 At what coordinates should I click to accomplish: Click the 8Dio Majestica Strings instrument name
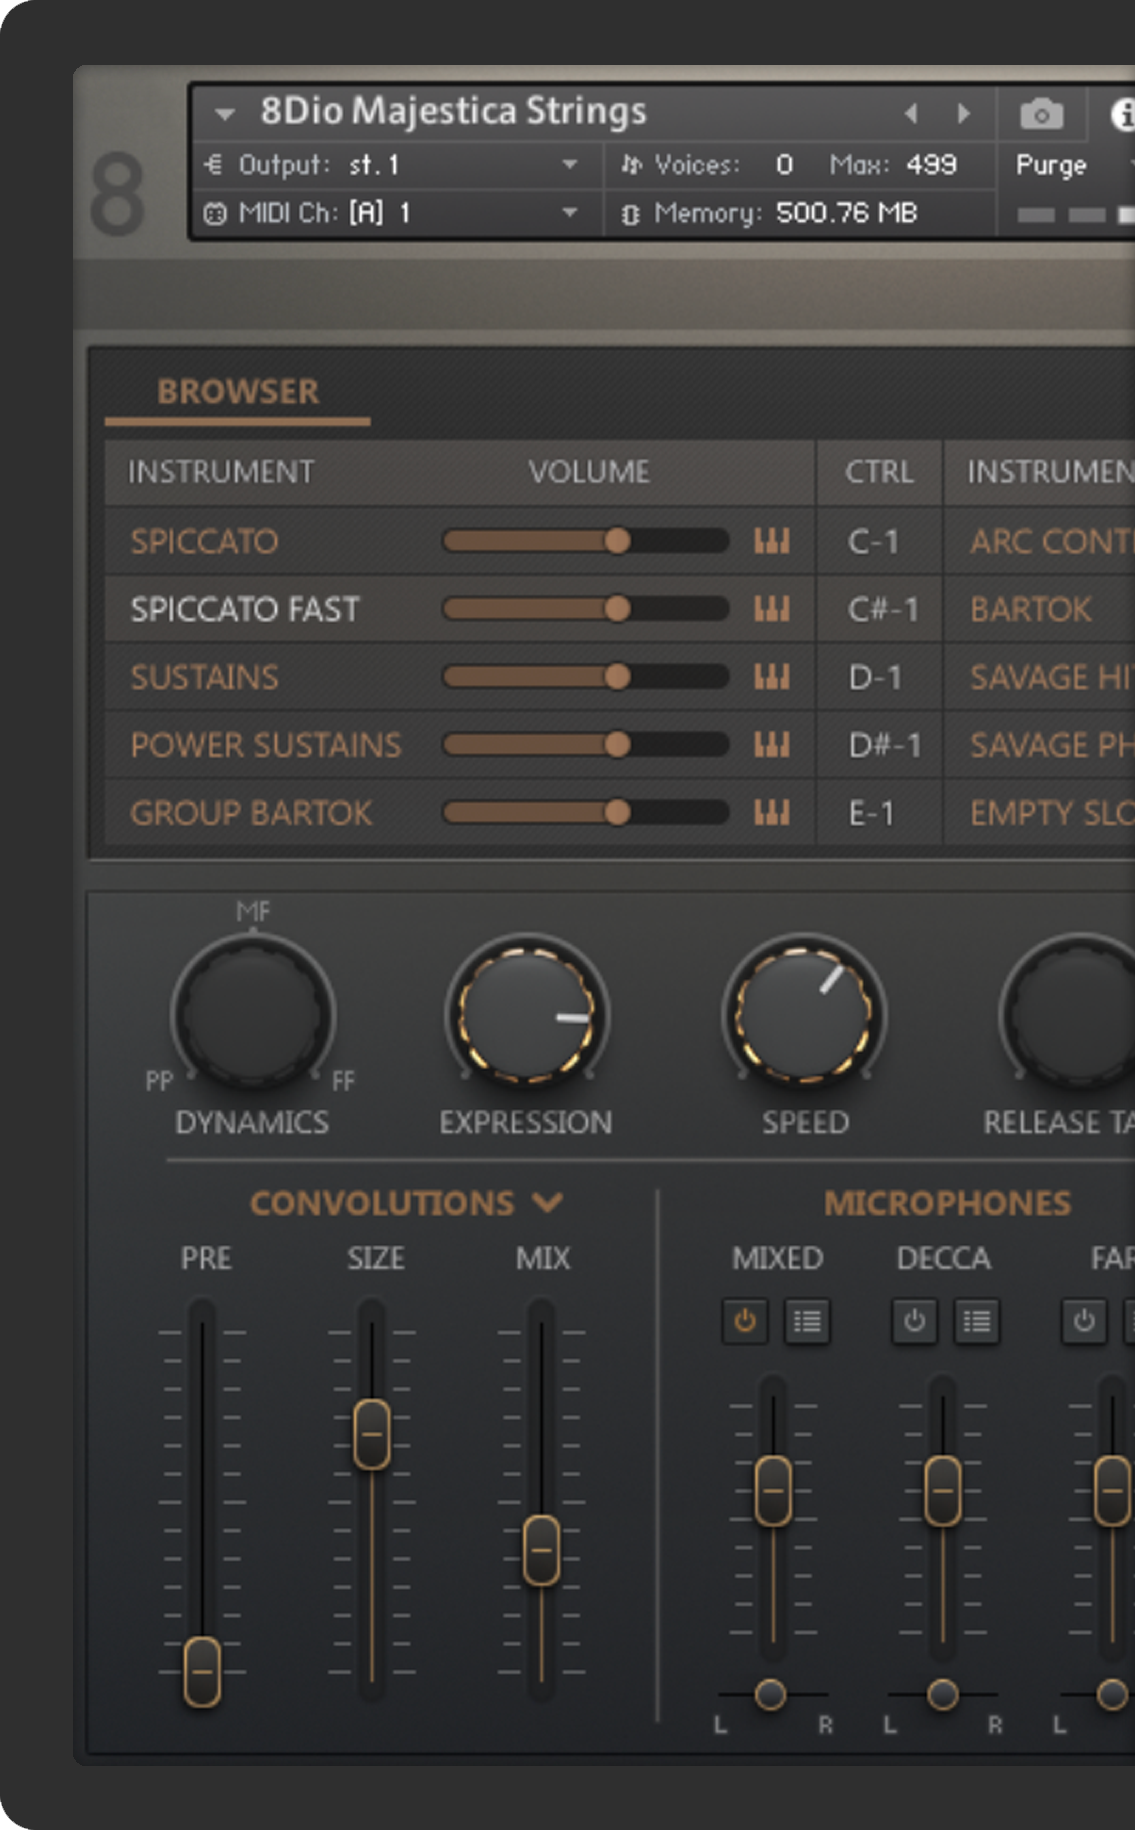point(453,111)
